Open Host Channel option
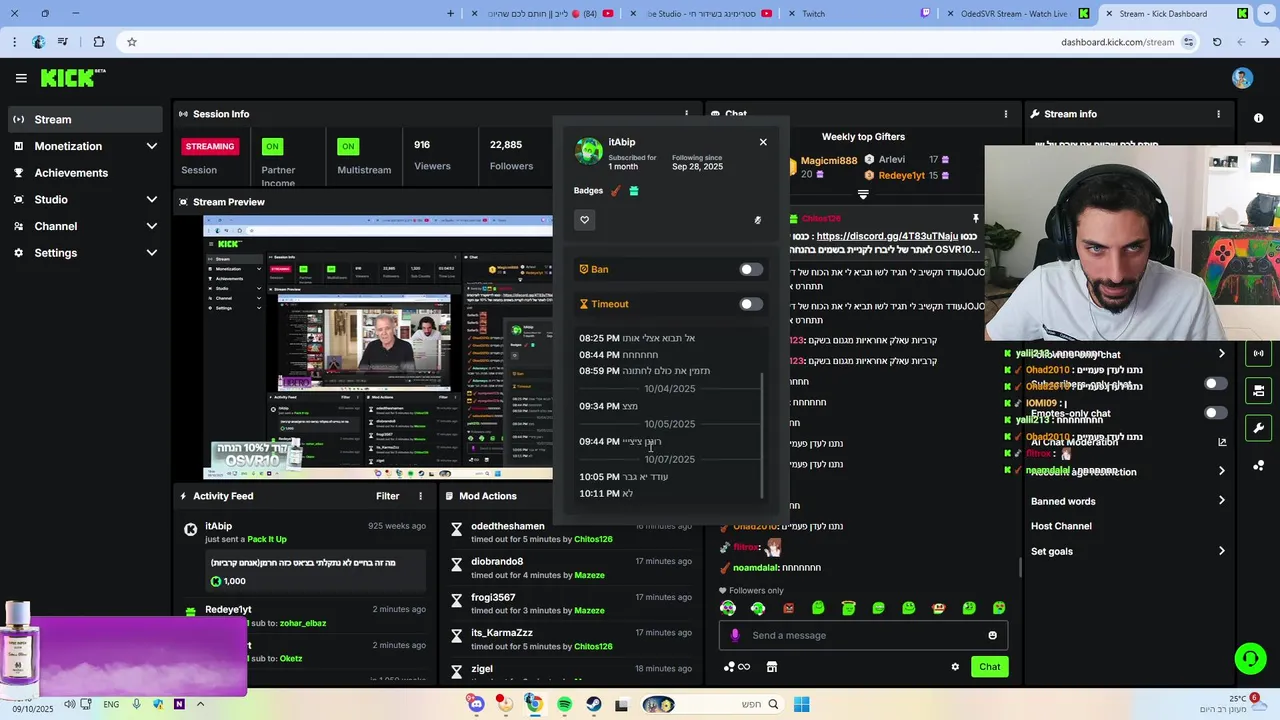This screenshot has width=1280, height=720. click(1061, 526)
